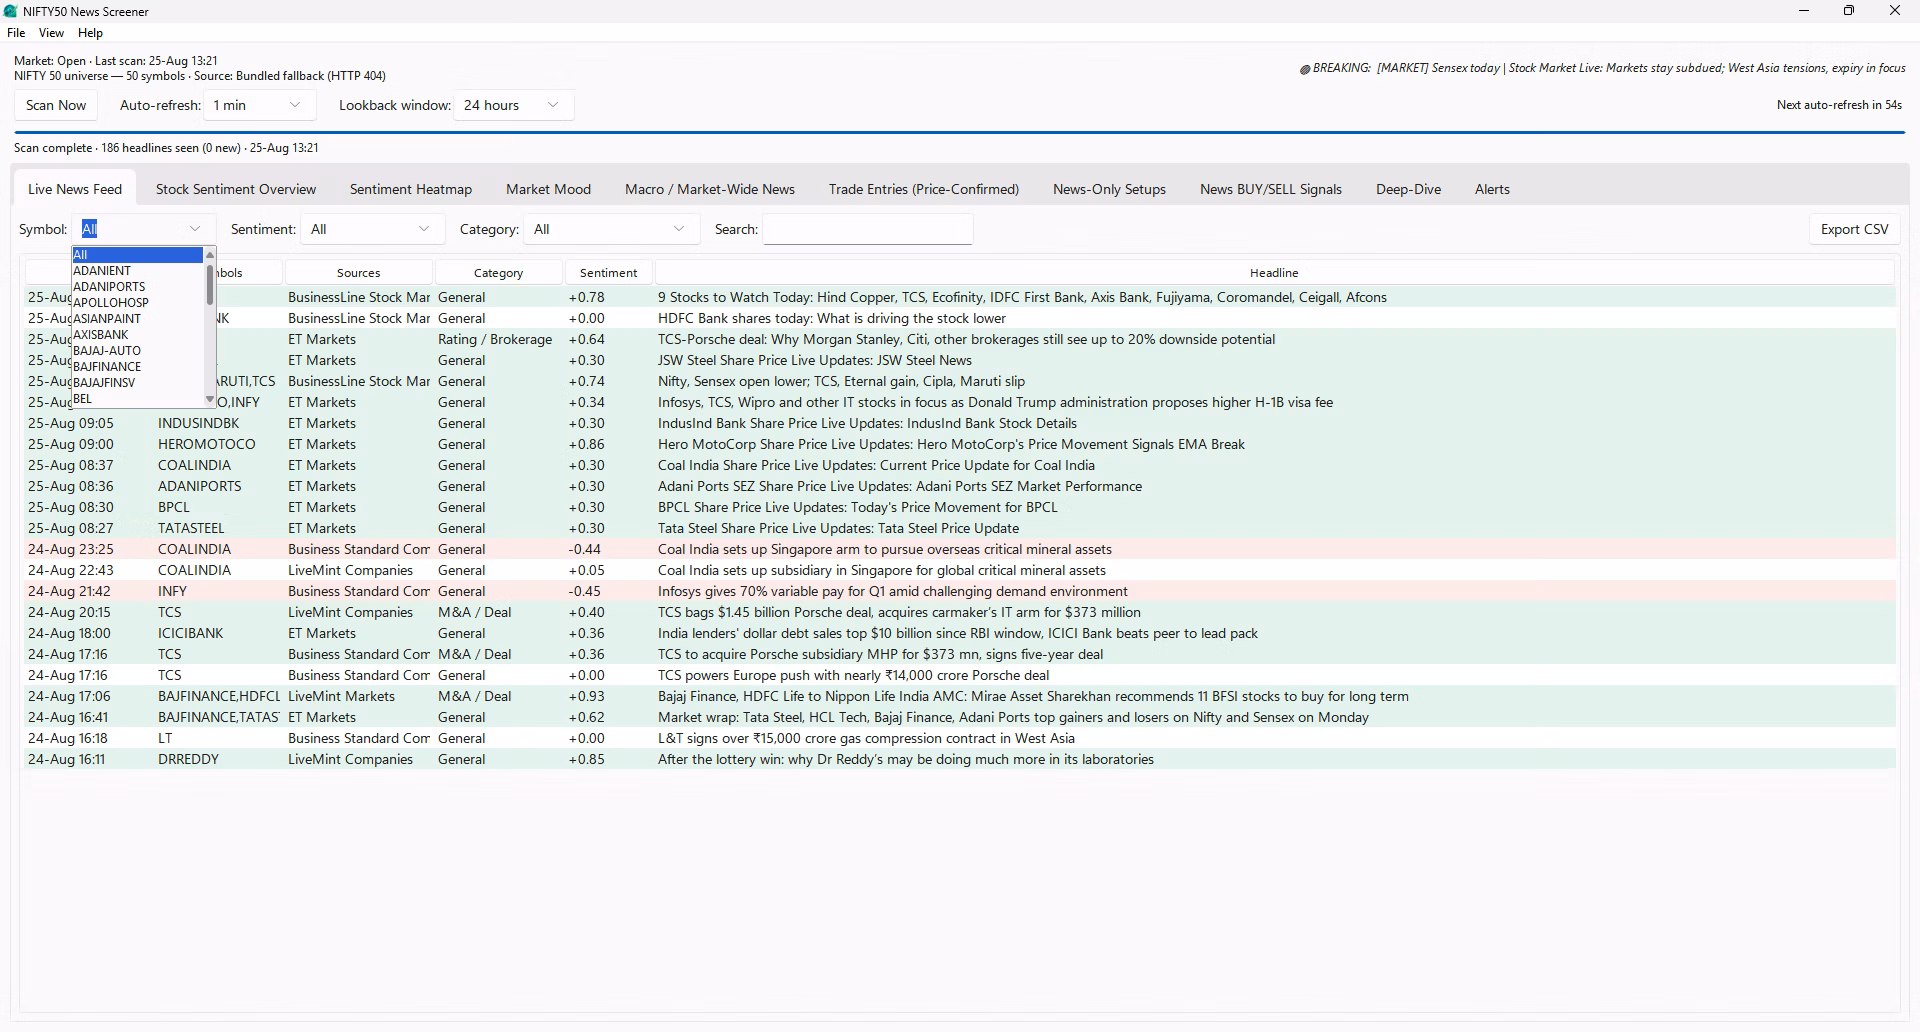Screen dimensions: 1920x1032
Task: Pick APOLLOHOSP in the symbol list
Action: [138, 303]
